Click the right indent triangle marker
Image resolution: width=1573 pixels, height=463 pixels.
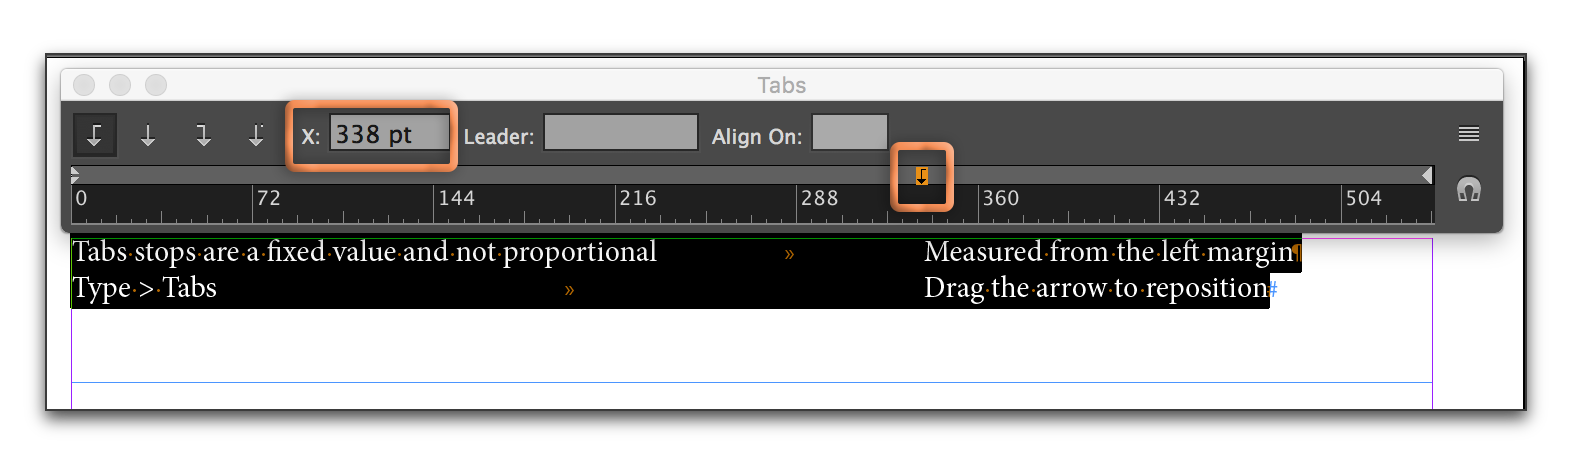1427,175
